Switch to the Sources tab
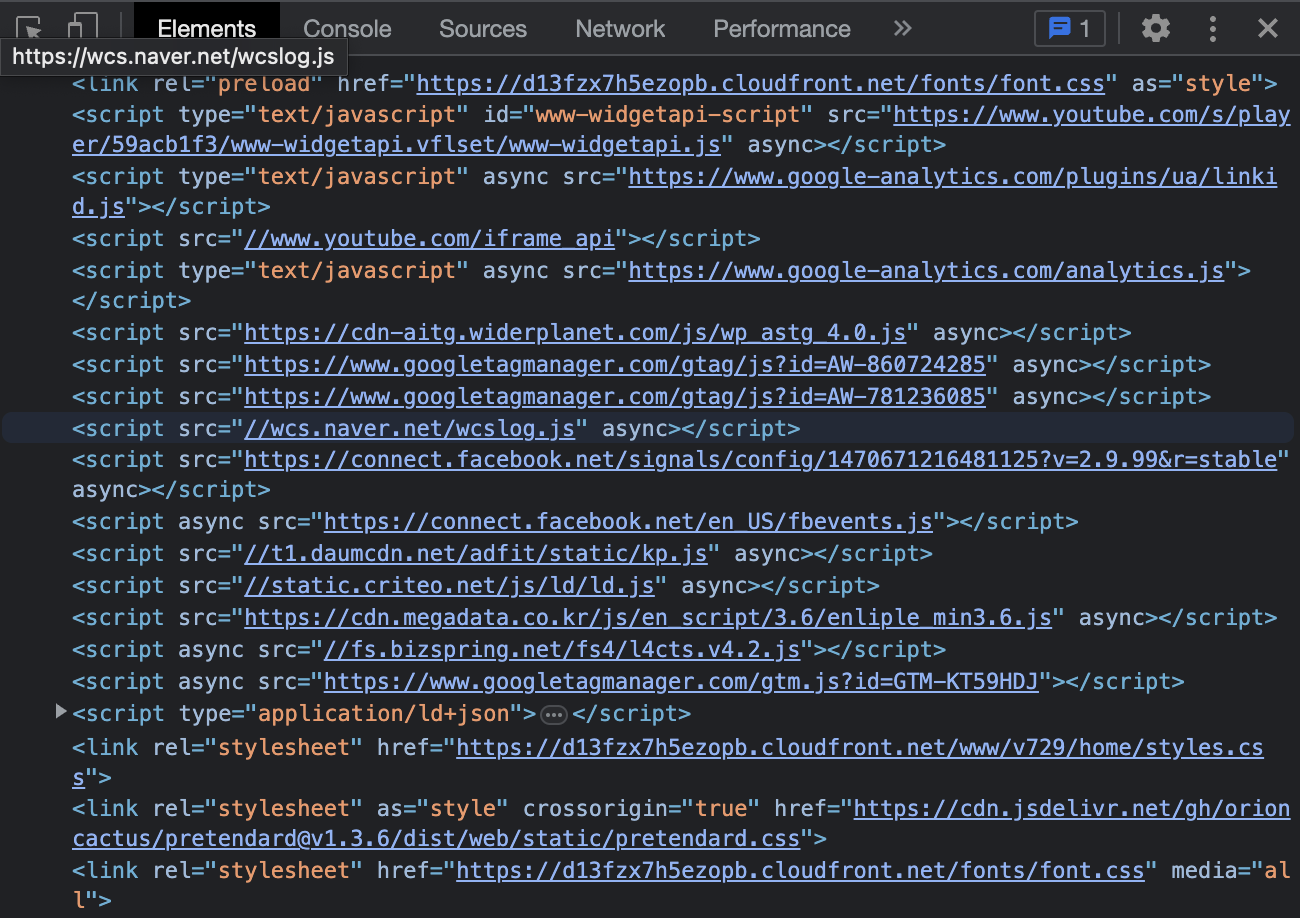The width and height of the screenshot is (1300, 918). point(483,29)
